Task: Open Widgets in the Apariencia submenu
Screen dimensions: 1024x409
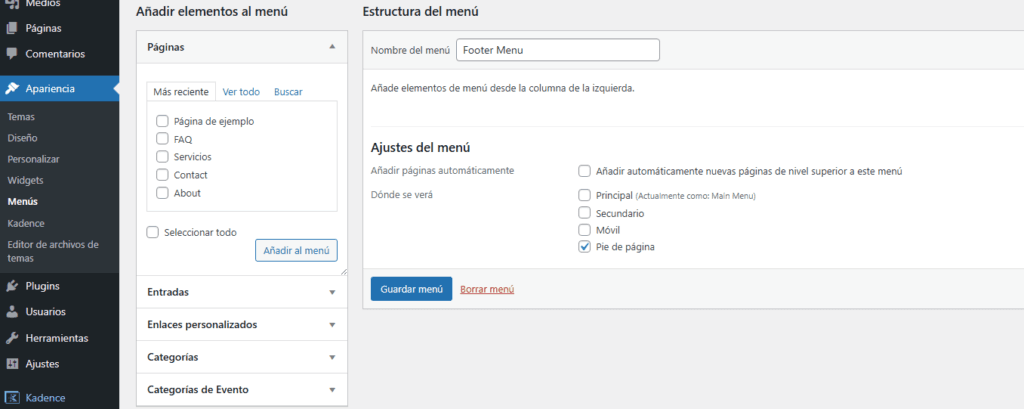Action: coord(25,180)
